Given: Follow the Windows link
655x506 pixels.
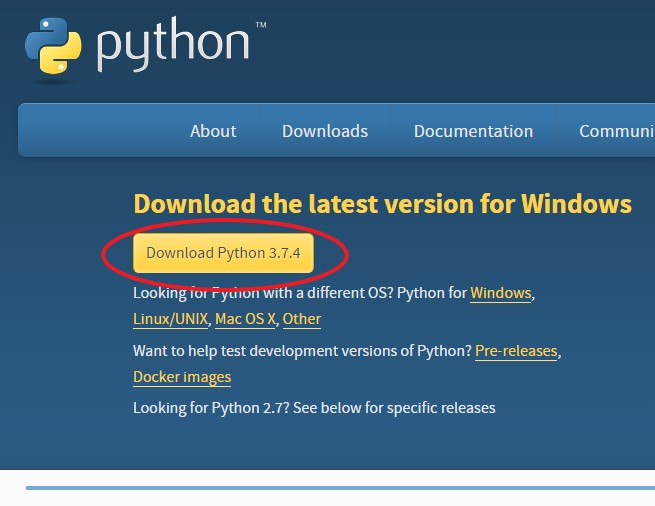Looking at the screenshot, I should (x=500, y=293).
